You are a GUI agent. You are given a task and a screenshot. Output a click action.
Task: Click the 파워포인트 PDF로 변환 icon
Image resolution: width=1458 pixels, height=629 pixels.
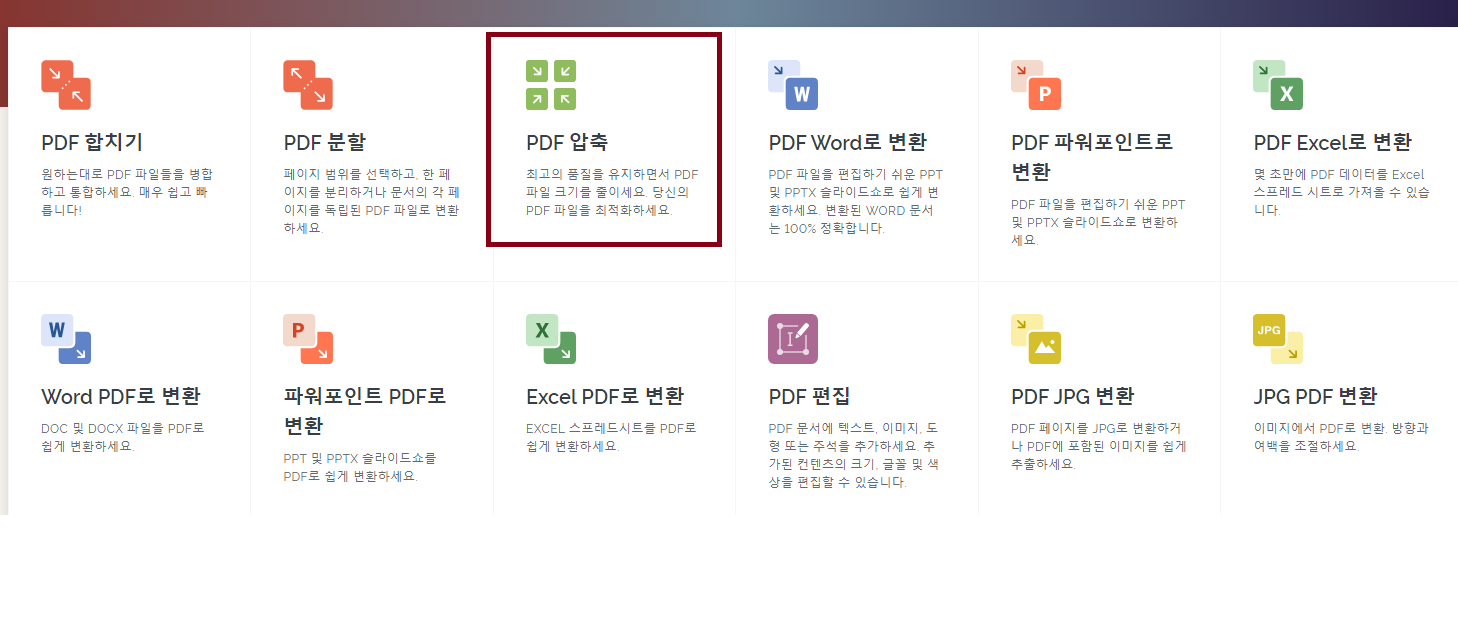(x=307, y=339)
